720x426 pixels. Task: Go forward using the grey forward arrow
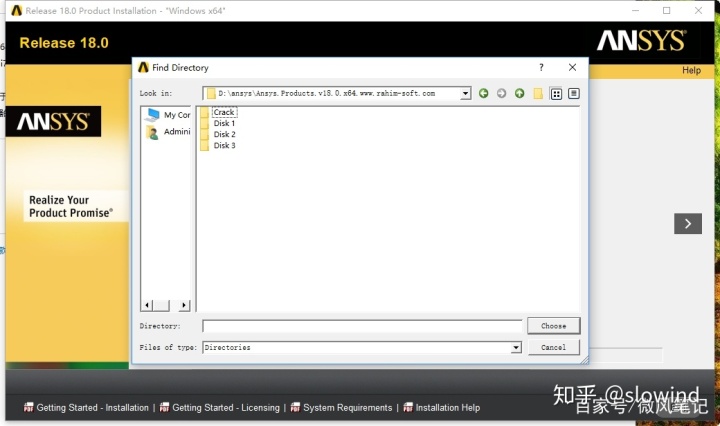click(501, 93)
